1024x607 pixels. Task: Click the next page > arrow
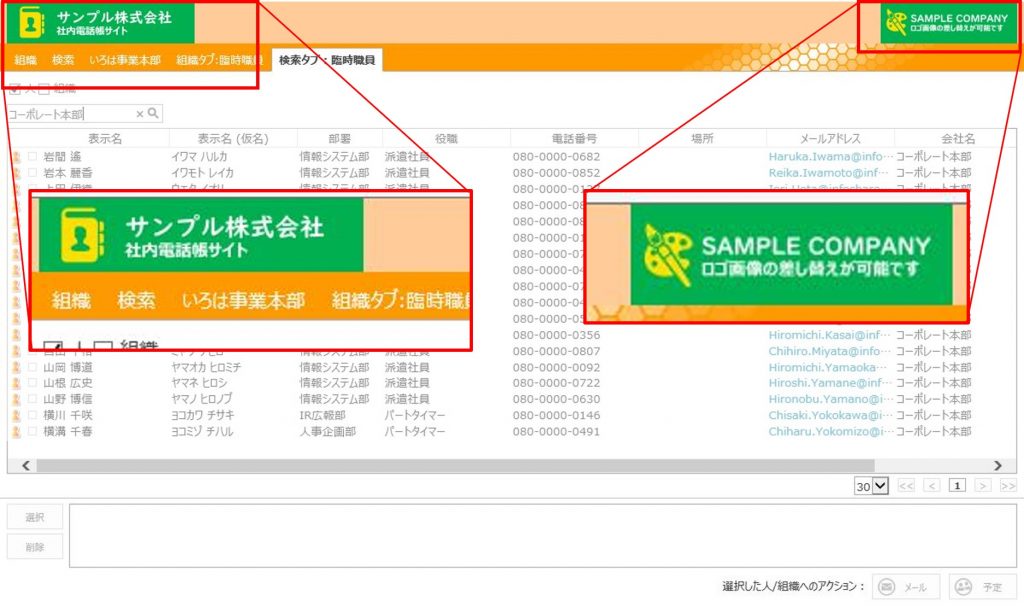coord(982,486)
